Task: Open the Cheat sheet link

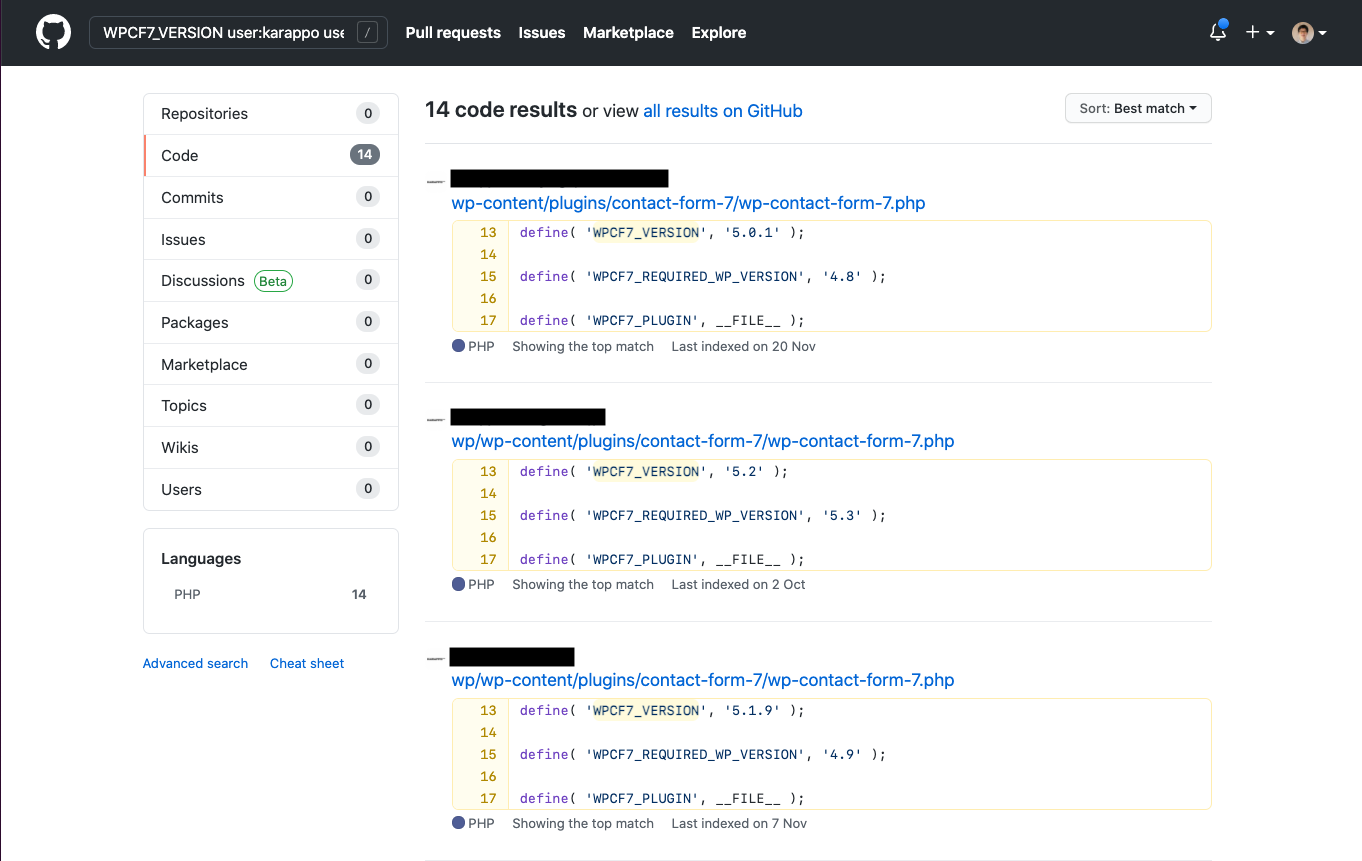Action: point(307,663)
